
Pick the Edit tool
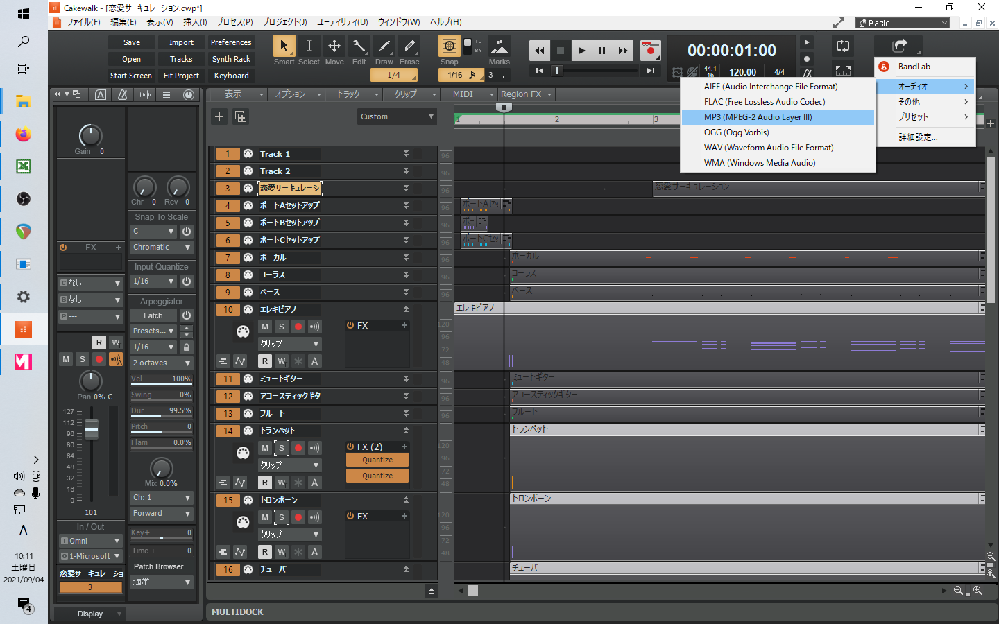pyautogui.click(x=359, y=47)
